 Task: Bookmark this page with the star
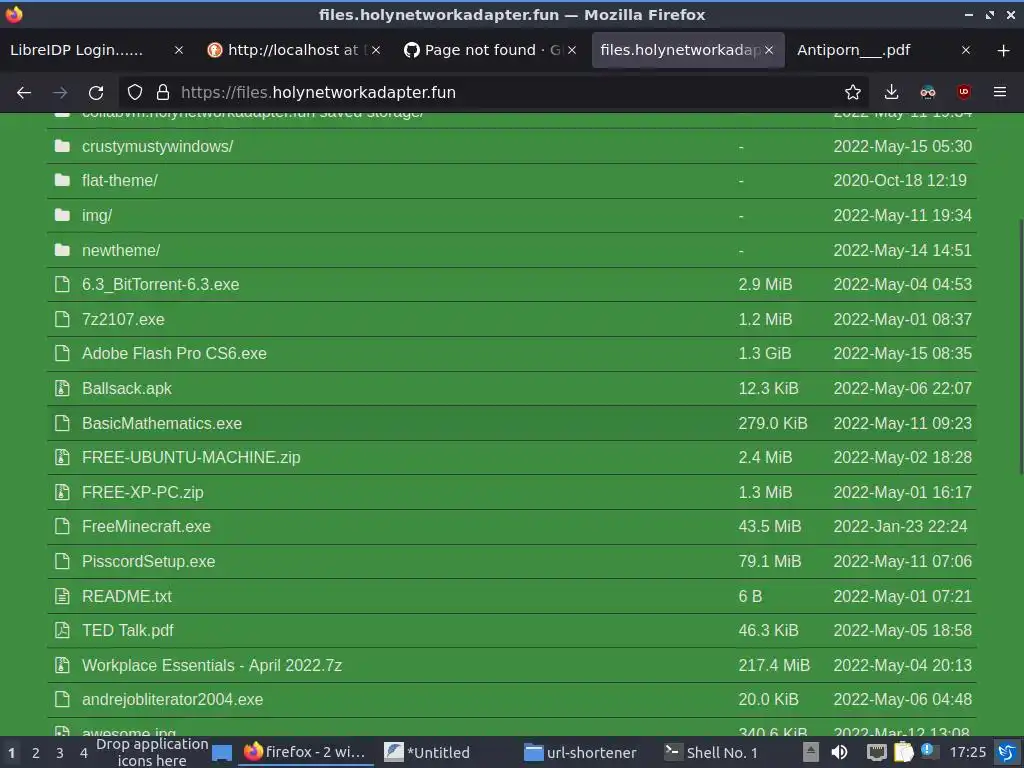pos(852,93)
